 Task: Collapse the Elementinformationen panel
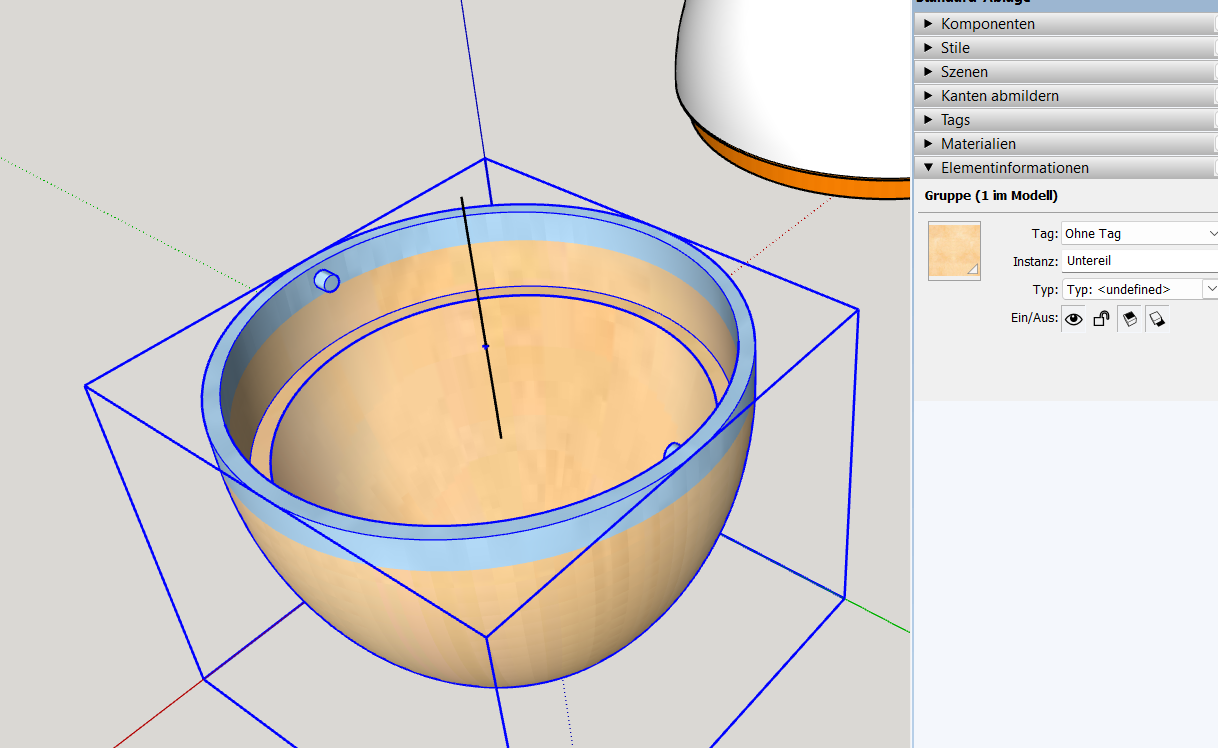[x=1014, y=168]
